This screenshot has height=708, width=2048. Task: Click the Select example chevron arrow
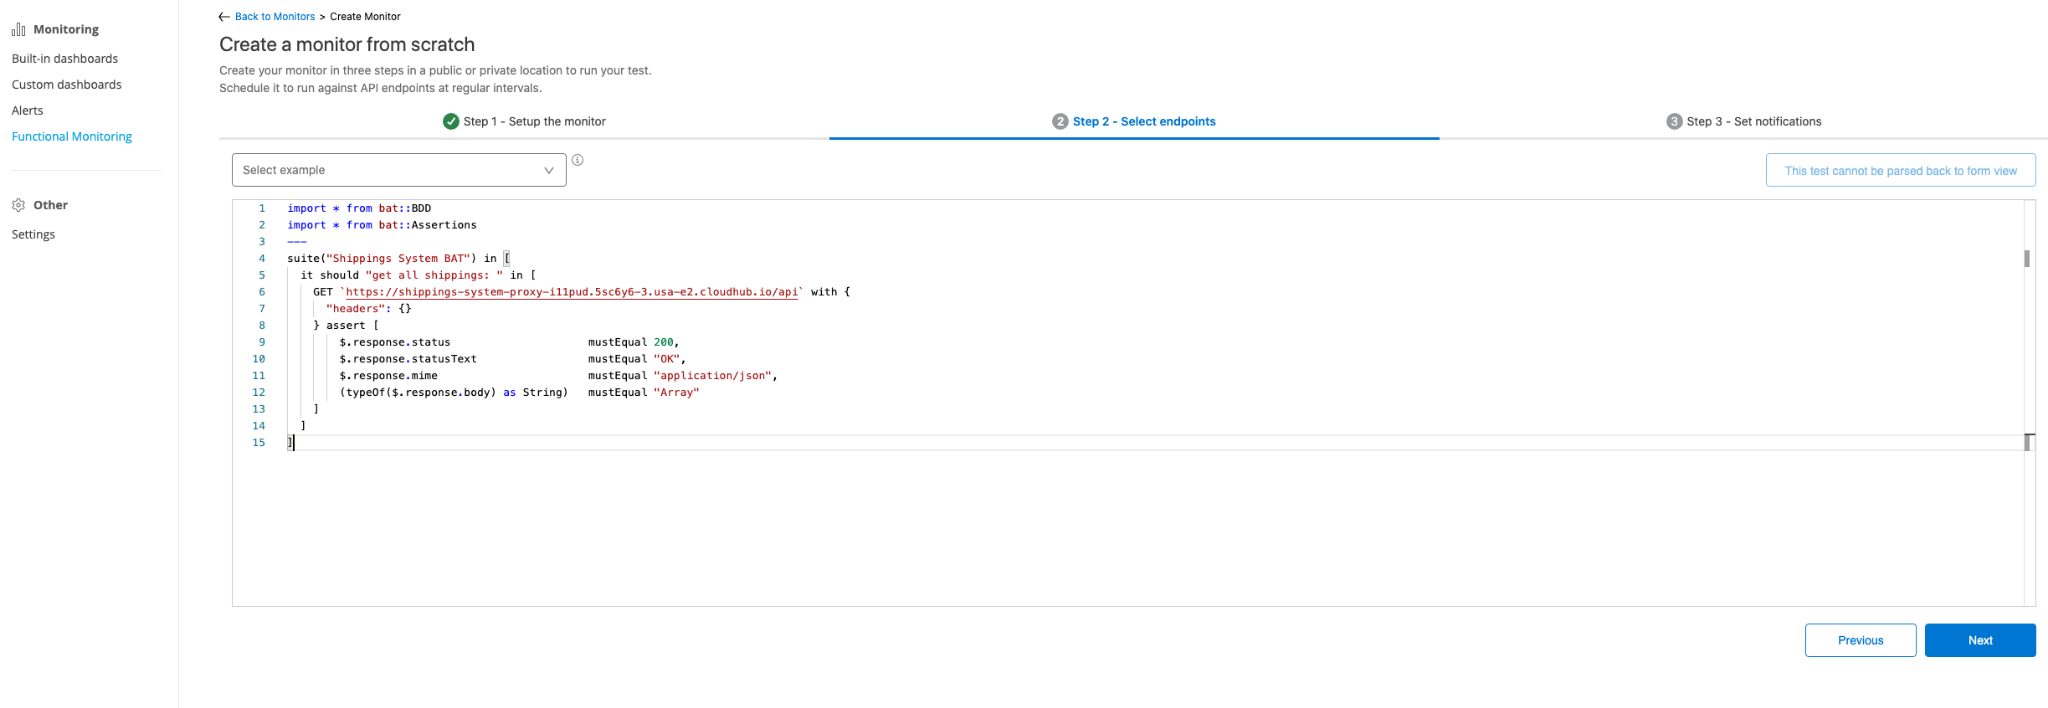click(548, 170)
